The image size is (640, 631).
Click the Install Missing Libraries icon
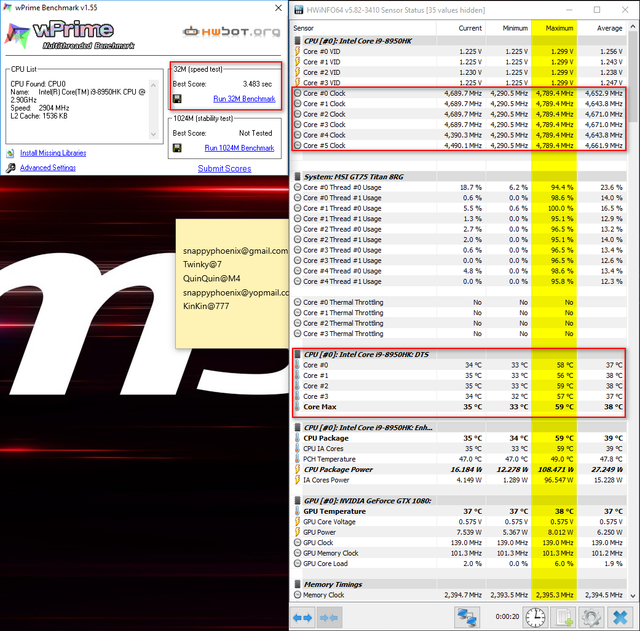10,153
